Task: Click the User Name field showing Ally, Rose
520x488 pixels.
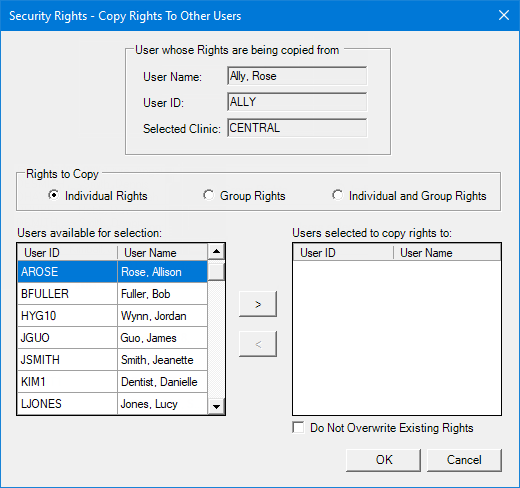Action: [297, 76]
